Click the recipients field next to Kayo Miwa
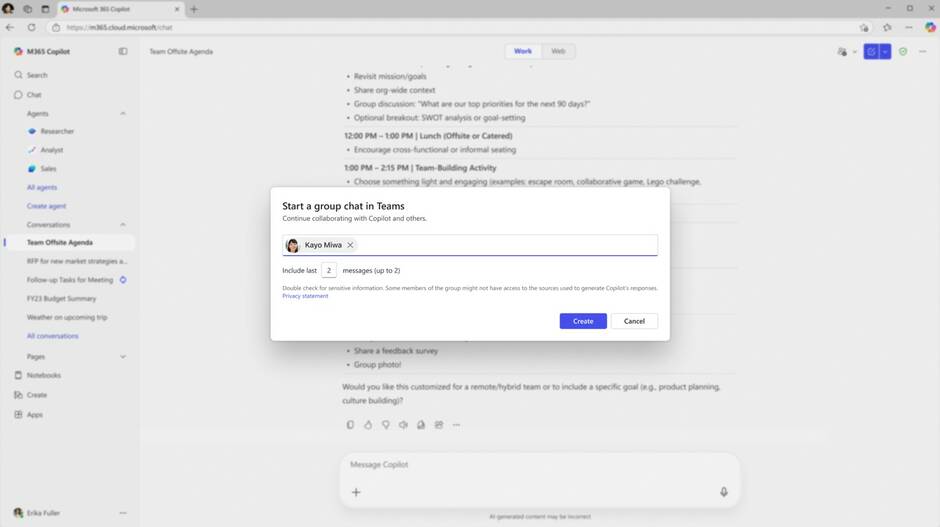Viewport: 940px width, 527px height. [500, 245]
